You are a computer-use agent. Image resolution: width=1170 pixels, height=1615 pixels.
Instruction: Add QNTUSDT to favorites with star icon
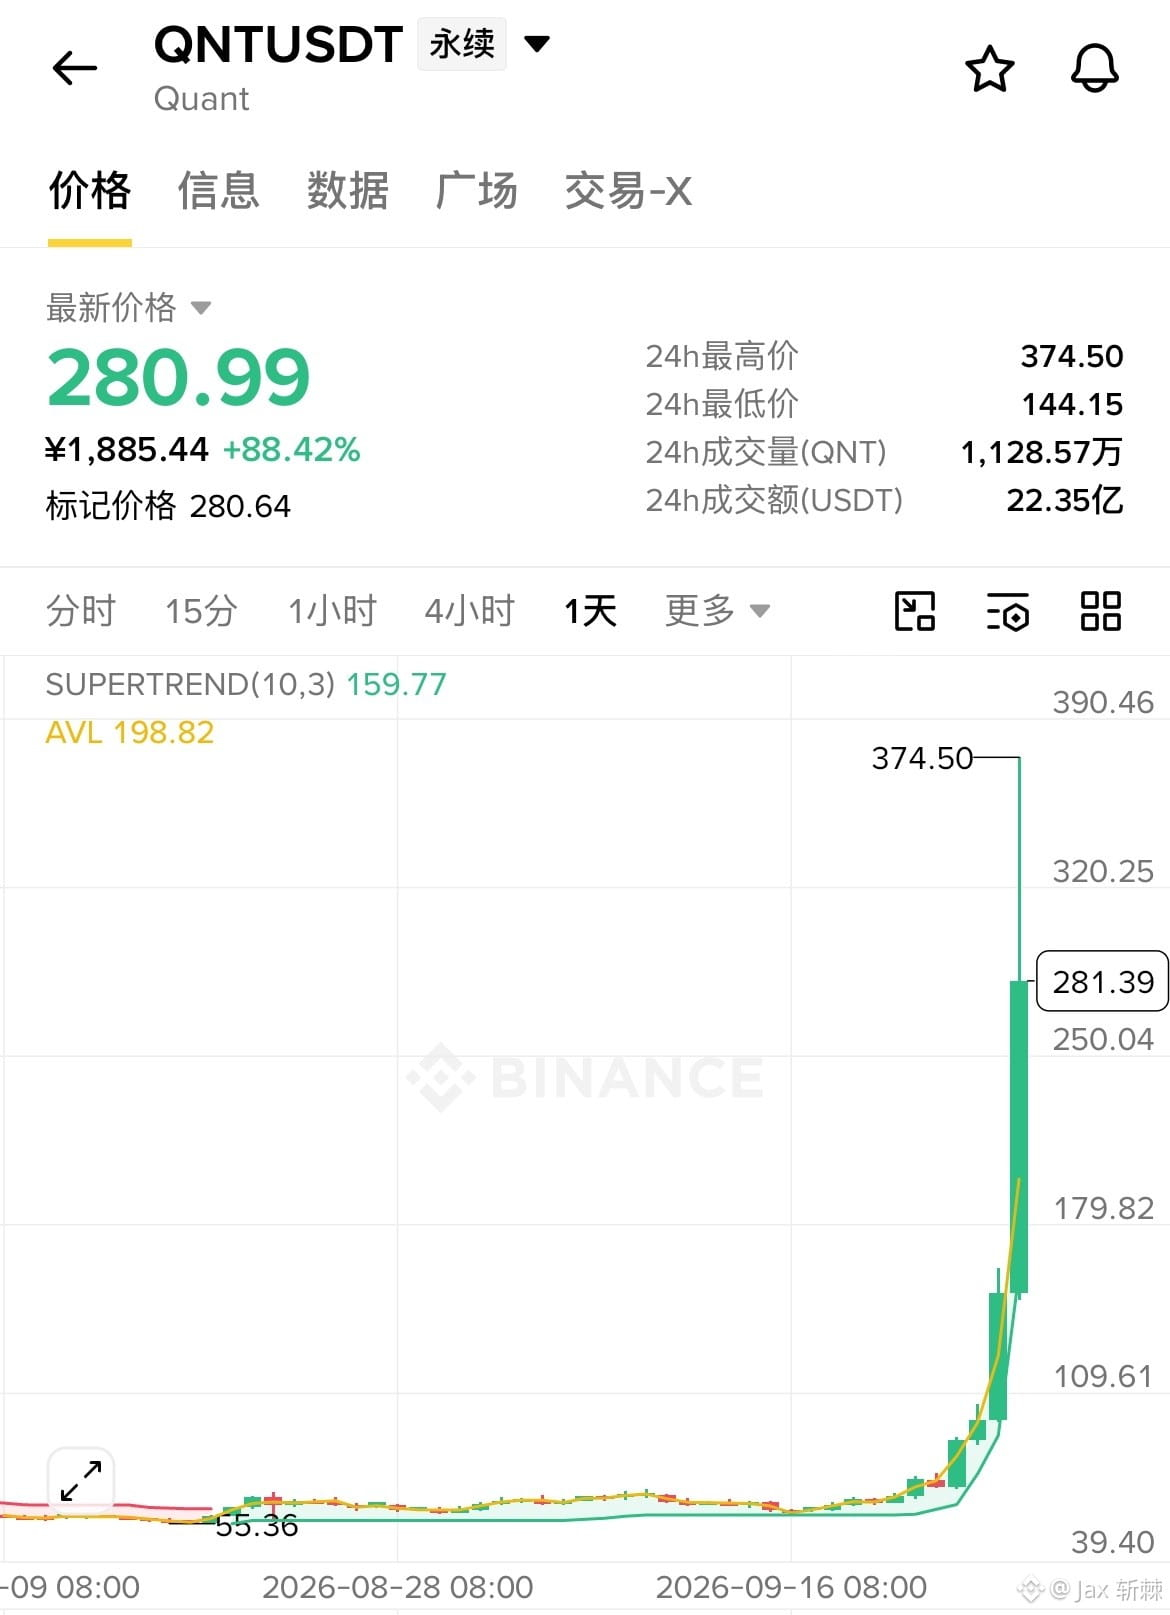tap(989, 69)
